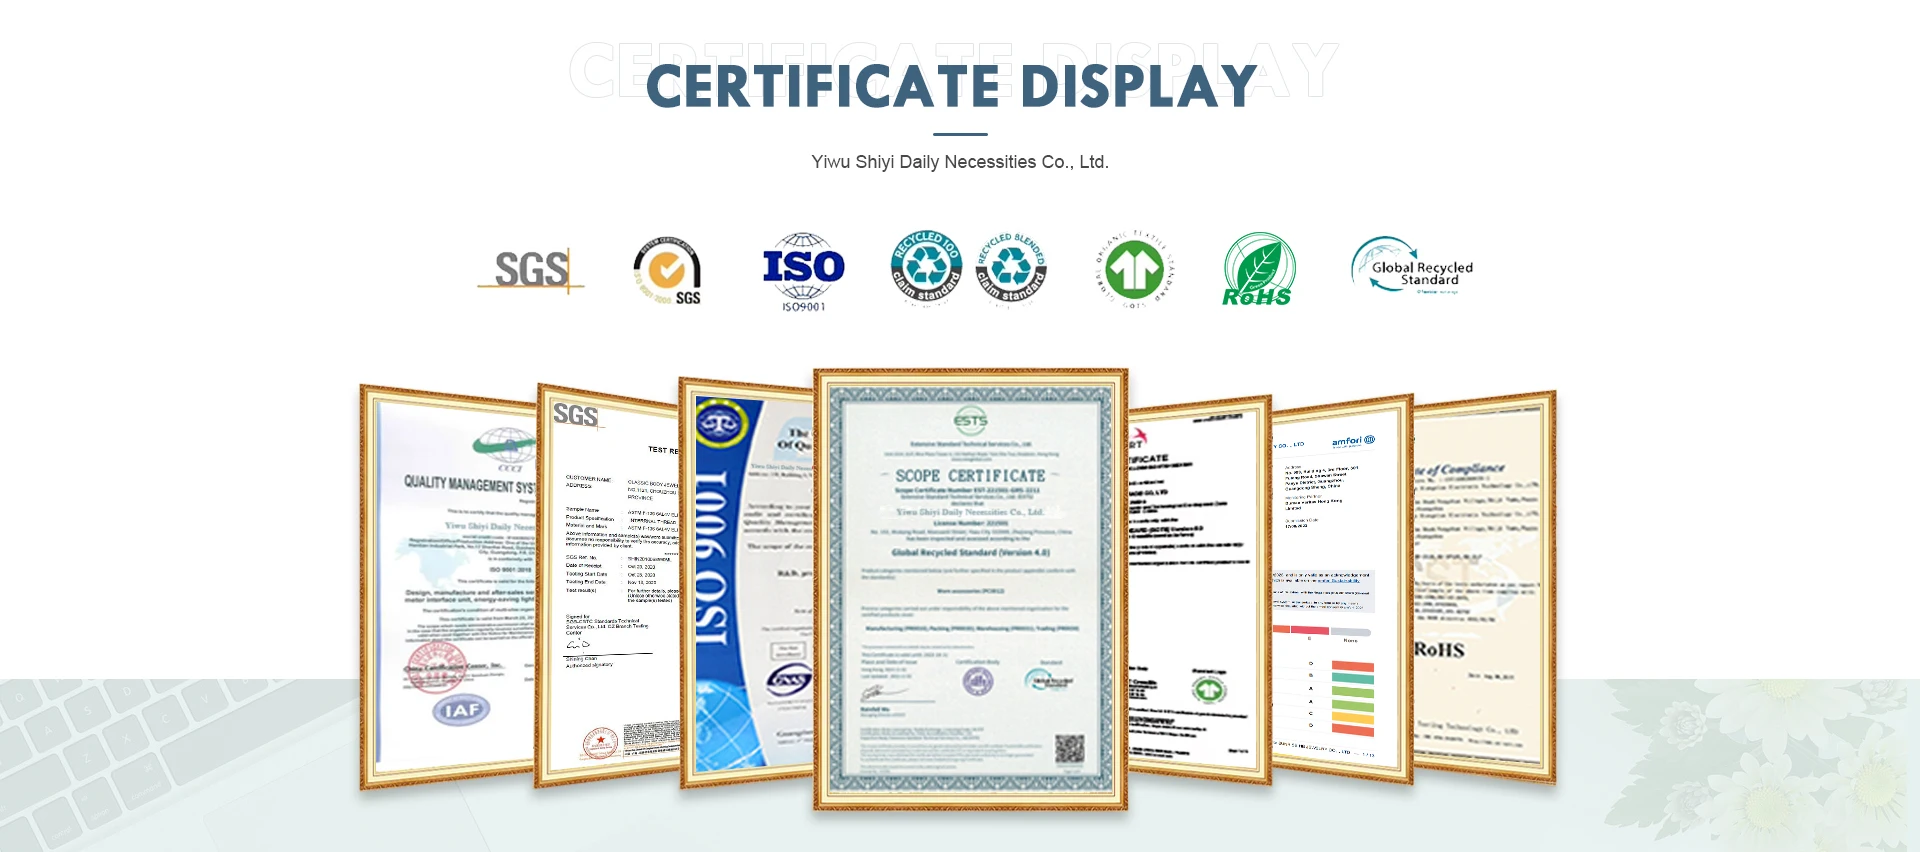Click the red round stamp on SGS report
The height and width of the screenshot is (852, 1920).
coord(600,744)
